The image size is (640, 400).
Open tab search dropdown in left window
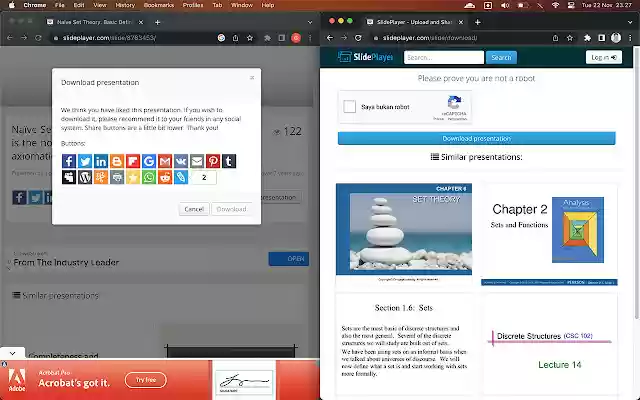click(310, 22)
